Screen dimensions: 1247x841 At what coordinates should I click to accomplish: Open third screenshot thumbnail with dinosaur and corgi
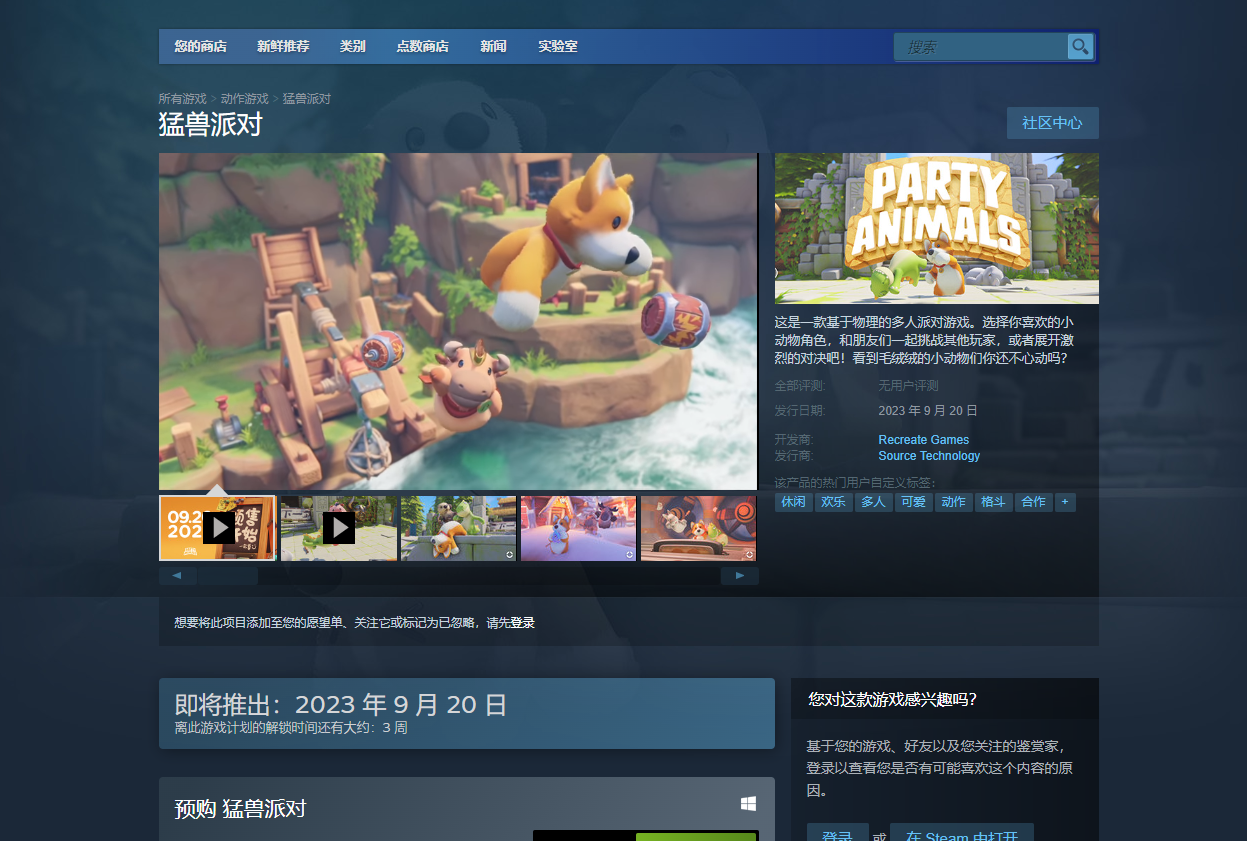pyautogui.click(x=458, y=528)
